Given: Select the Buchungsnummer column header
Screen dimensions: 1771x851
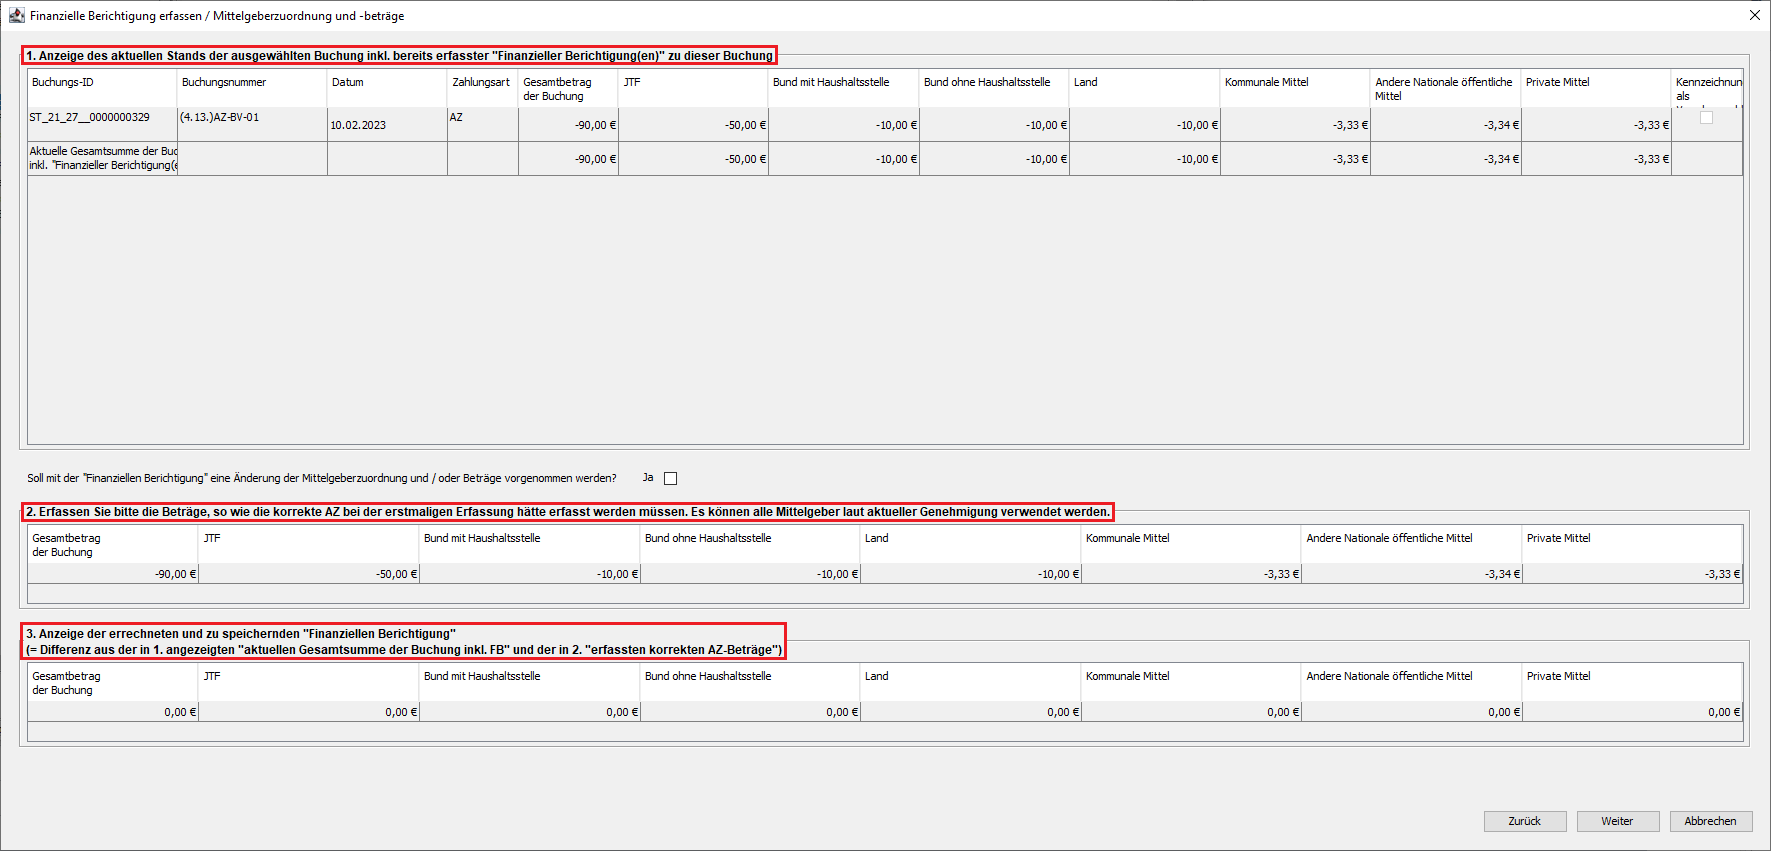Looking at the screenshot, I should (x=252, y=88).
